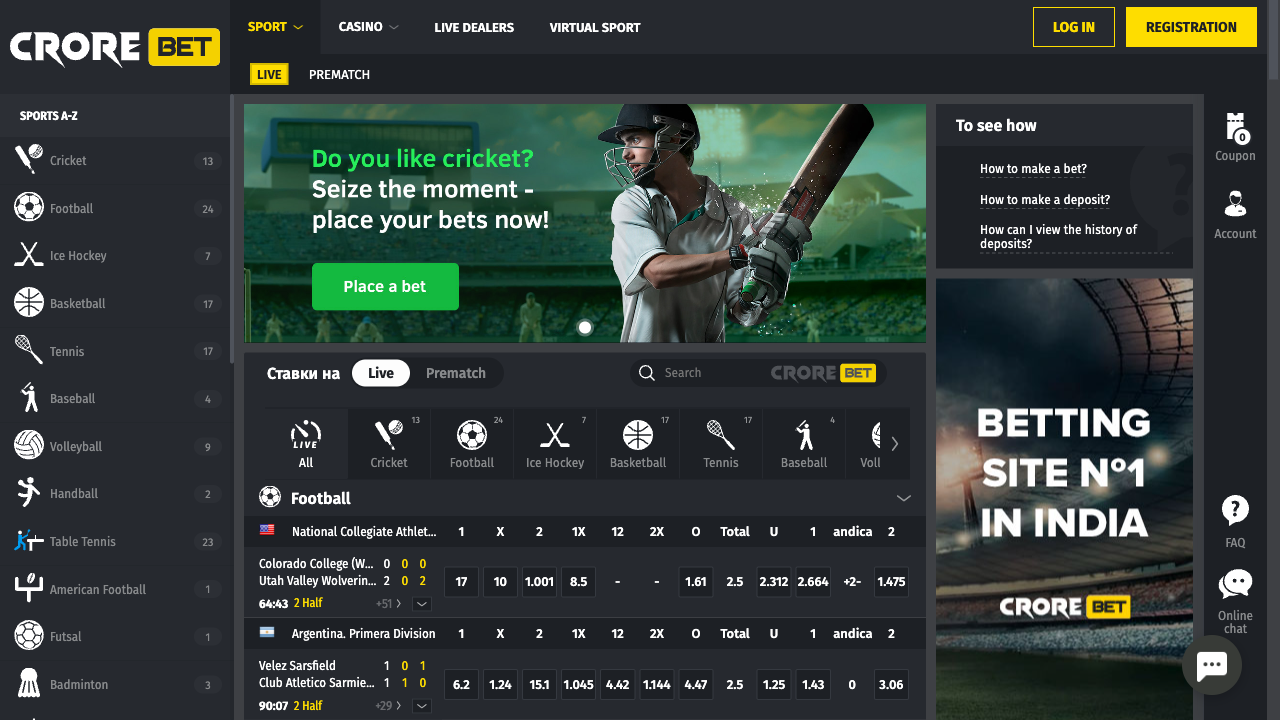Screen dimensions: 1280x720
Task: Filter live events by the Cricket icon tab
Action: pyautogui.click(x=389, y=443)
